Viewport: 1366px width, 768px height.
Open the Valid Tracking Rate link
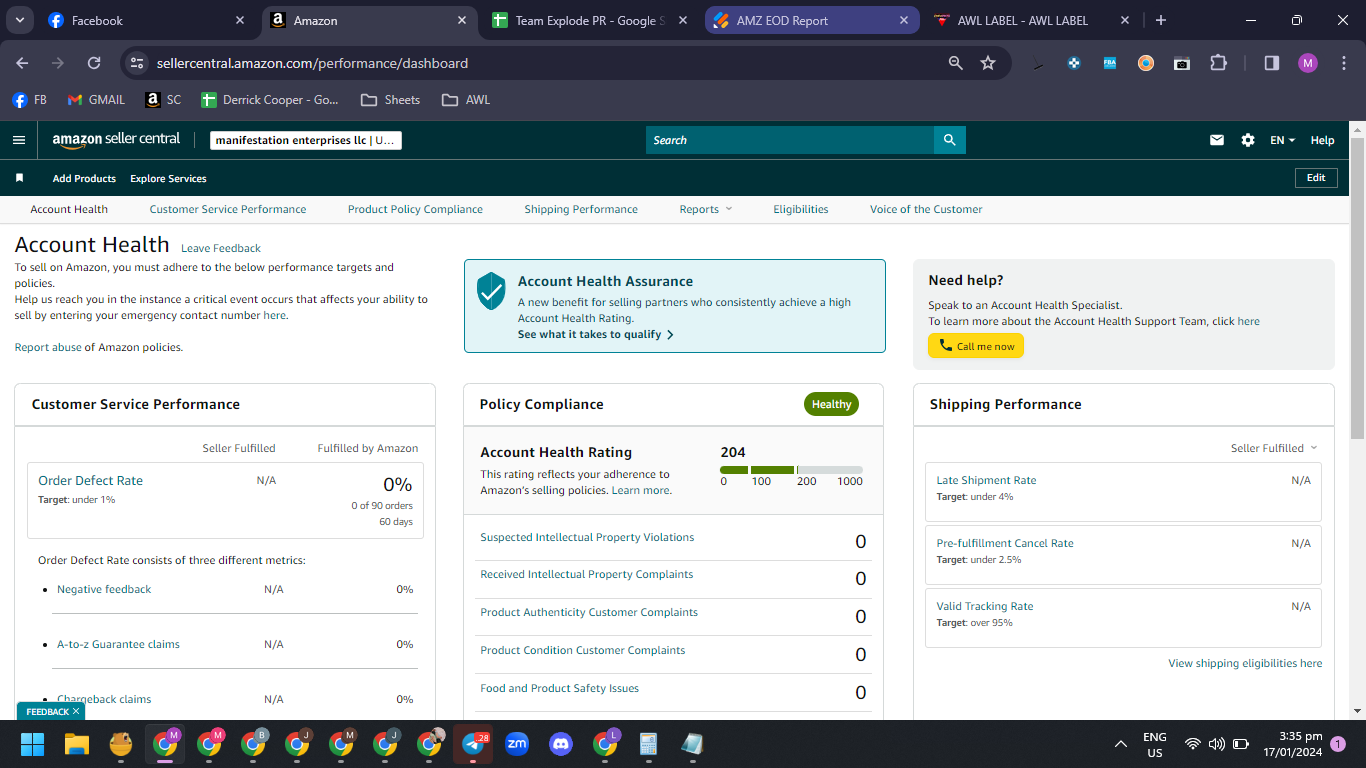[985, 606]
